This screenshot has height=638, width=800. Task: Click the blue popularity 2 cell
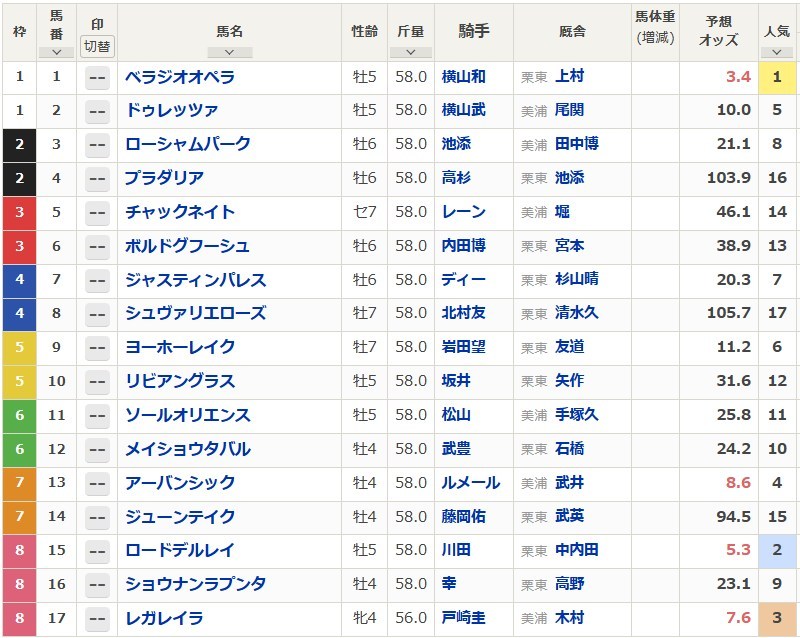point(777,551)
